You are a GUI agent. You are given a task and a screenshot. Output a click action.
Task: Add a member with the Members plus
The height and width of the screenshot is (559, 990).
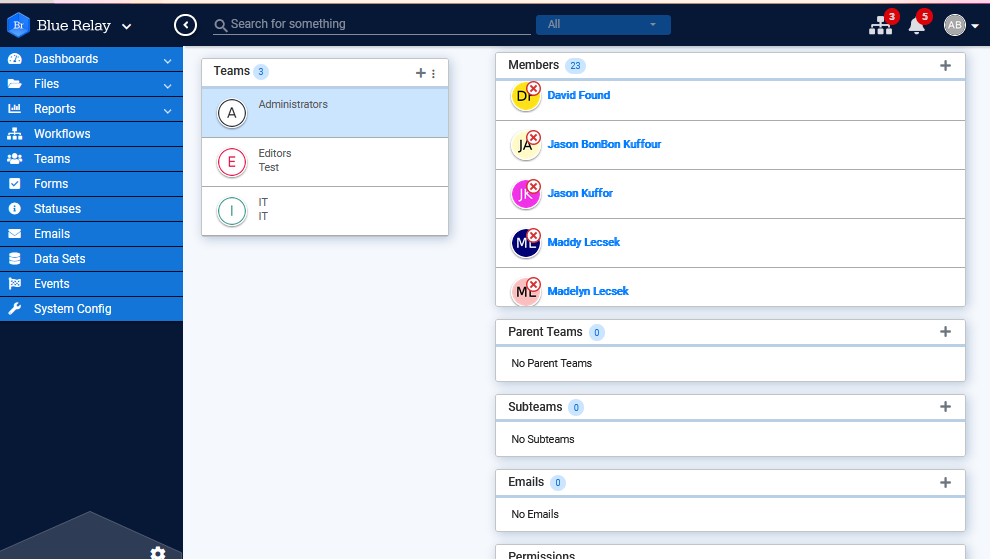[x=945, y=66]
